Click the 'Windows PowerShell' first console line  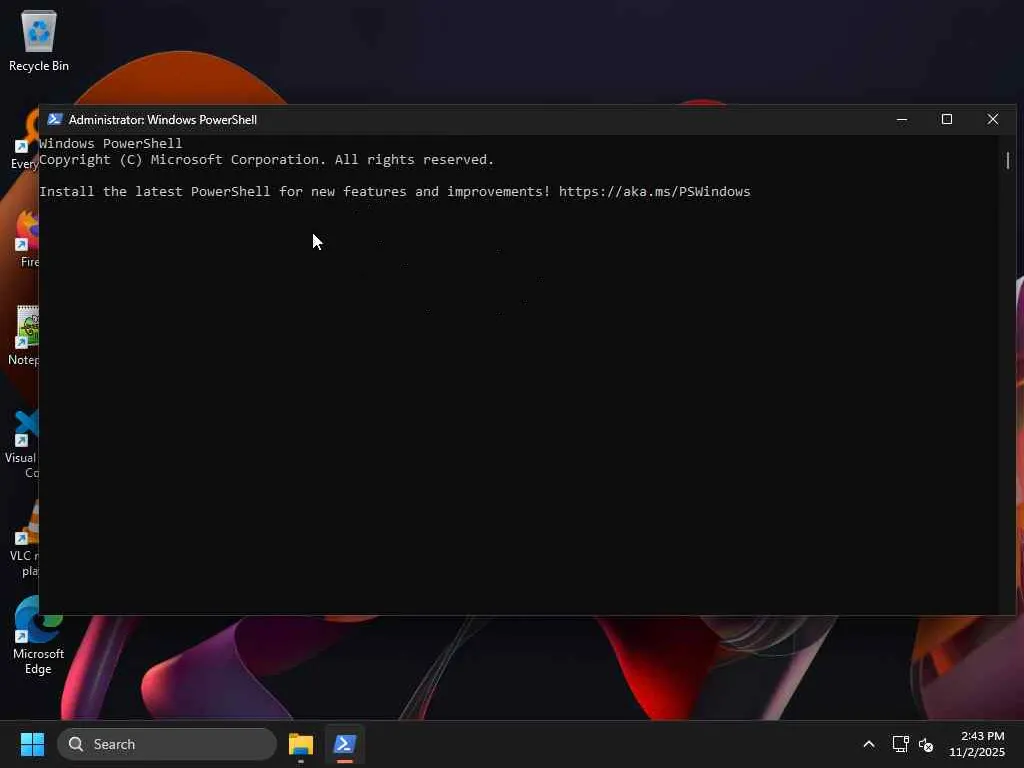tap(110, 143)
